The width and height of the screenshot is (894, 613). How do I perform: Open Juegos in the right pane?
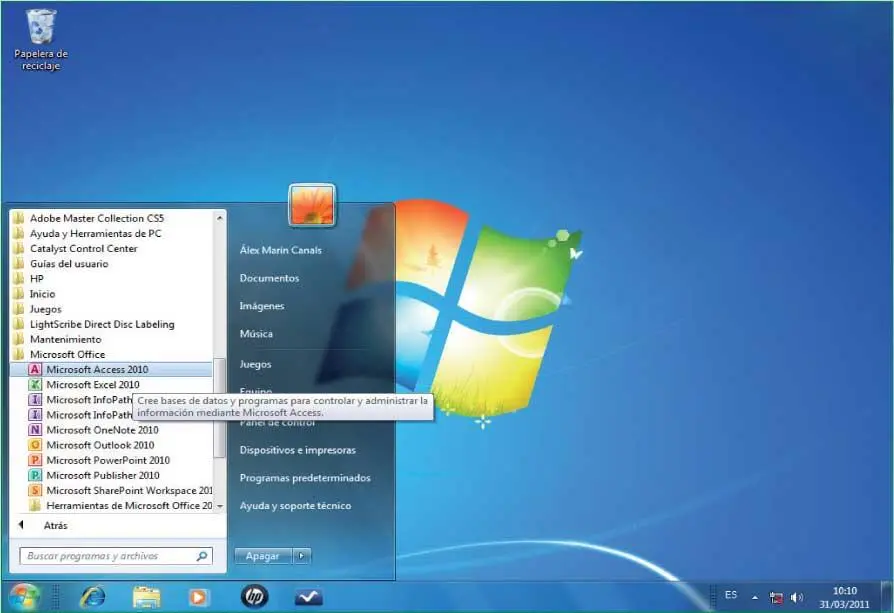coord(255,364)
